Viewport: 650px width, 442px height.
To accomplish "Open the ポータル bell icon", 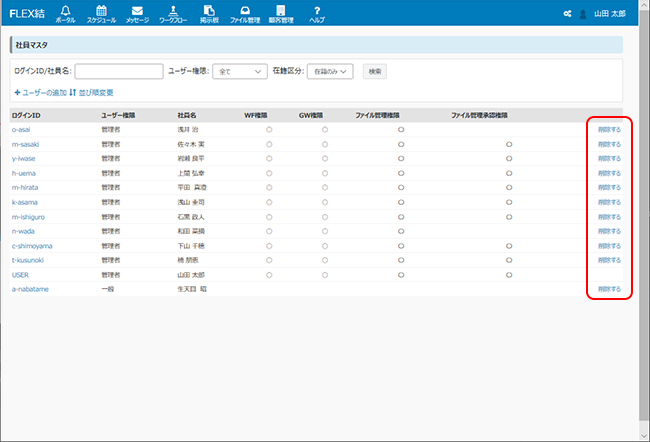I will tap(65, 14).
